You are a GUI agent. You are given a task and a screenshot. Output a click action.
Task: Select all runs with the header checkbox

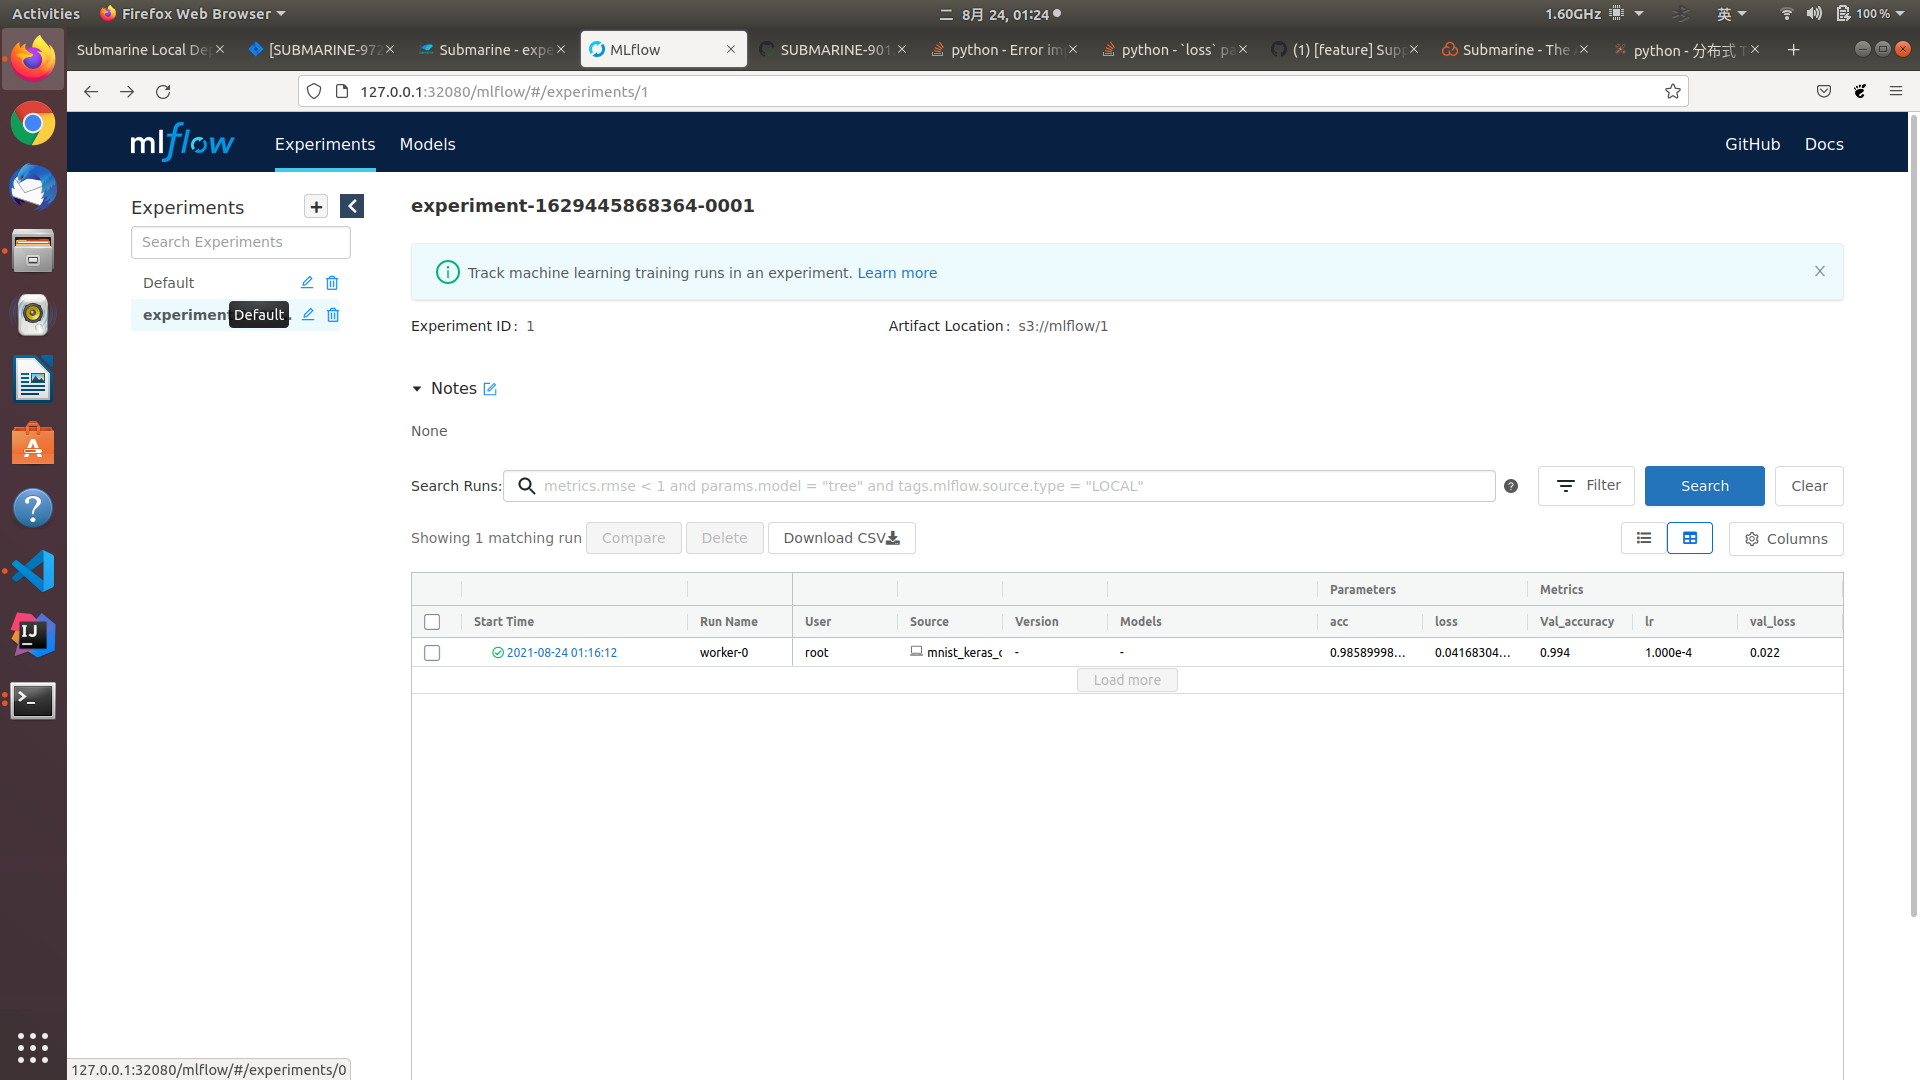432,622
